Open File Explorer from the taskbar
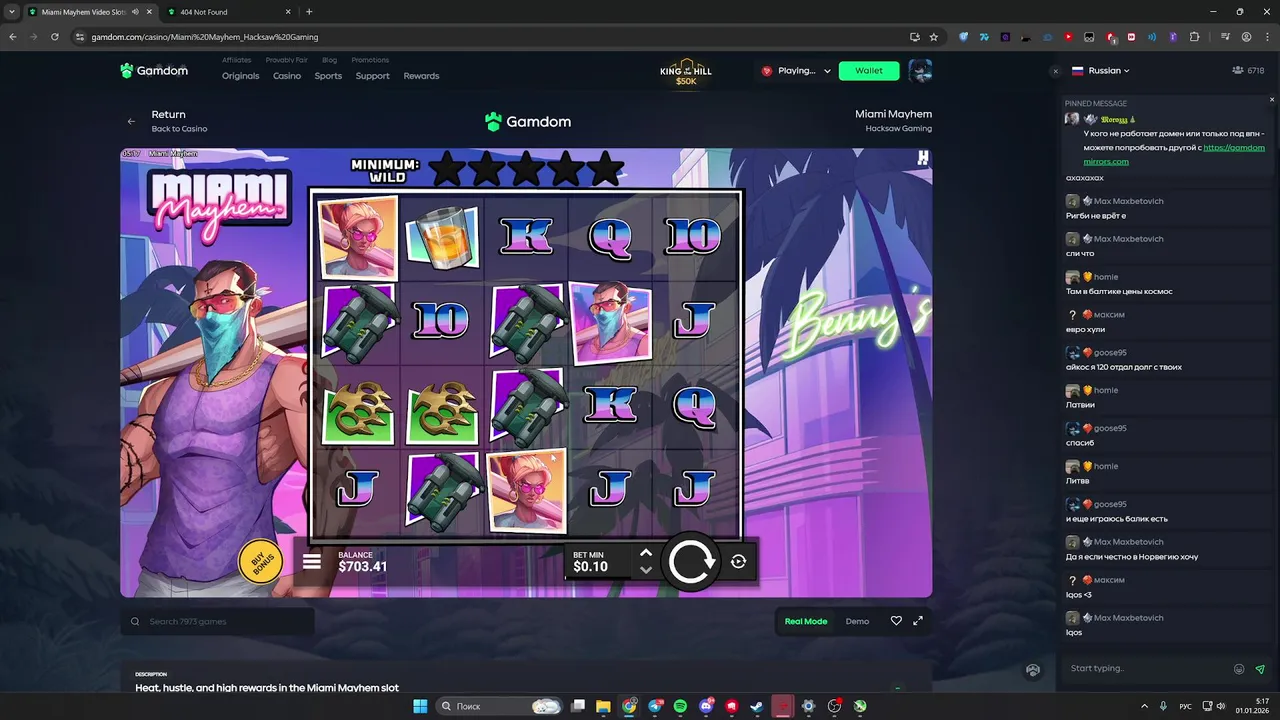The height and width of the screenshot is (720, 1280). click(x=603, y=706)
